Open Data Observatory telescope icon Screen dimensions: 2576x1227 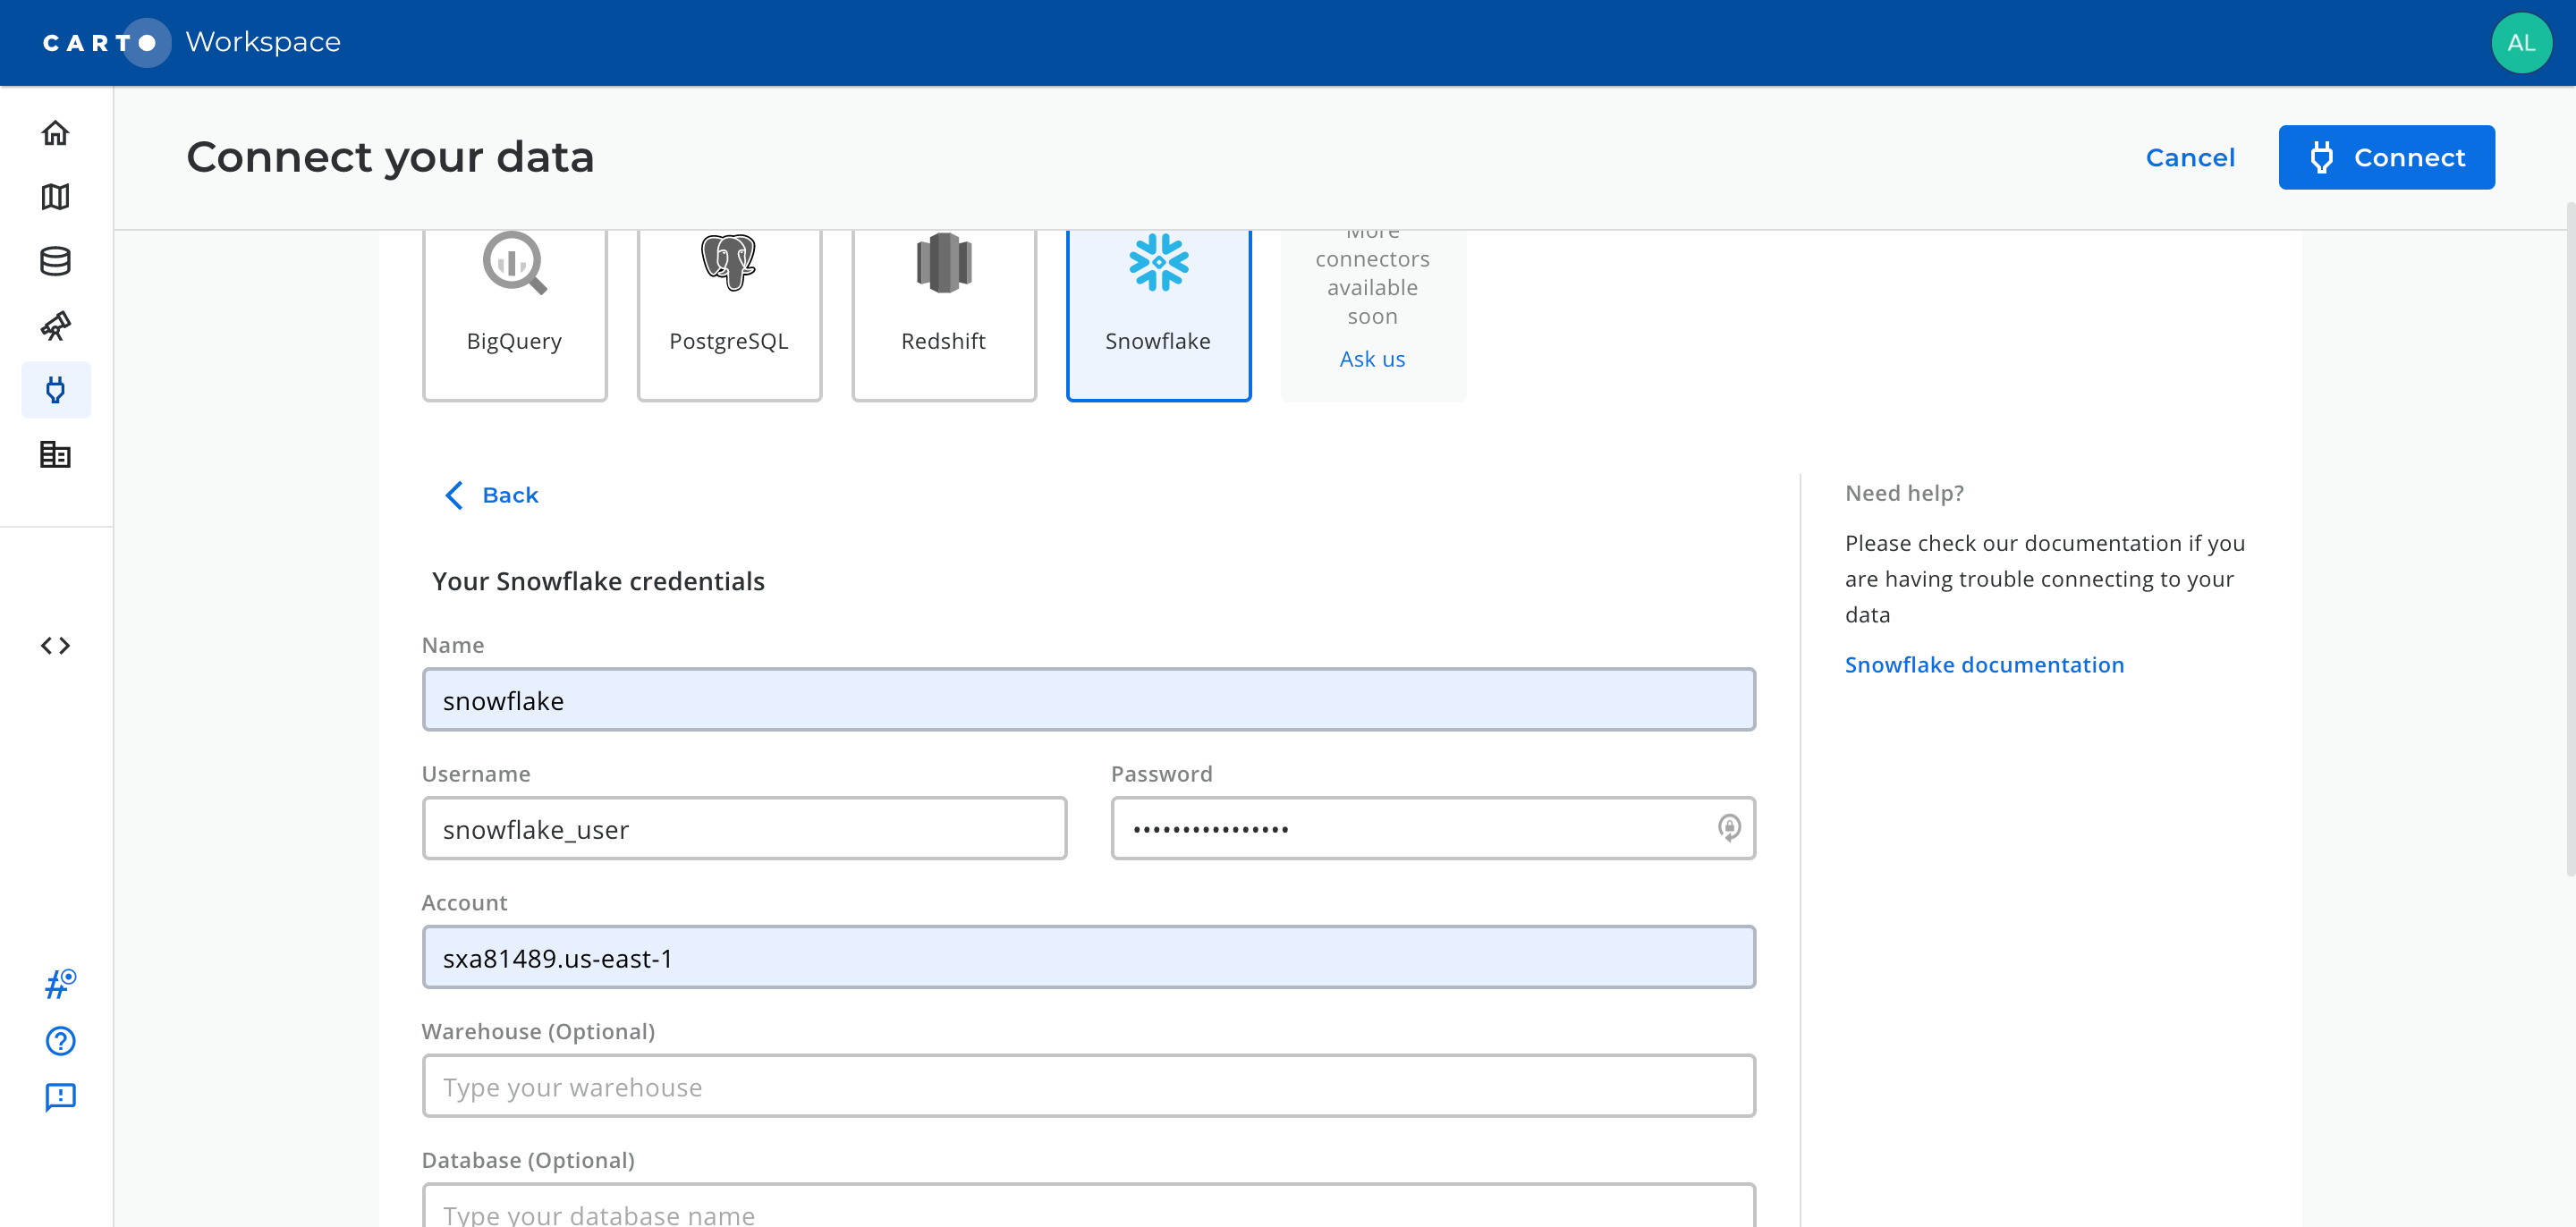pos(55,325)
